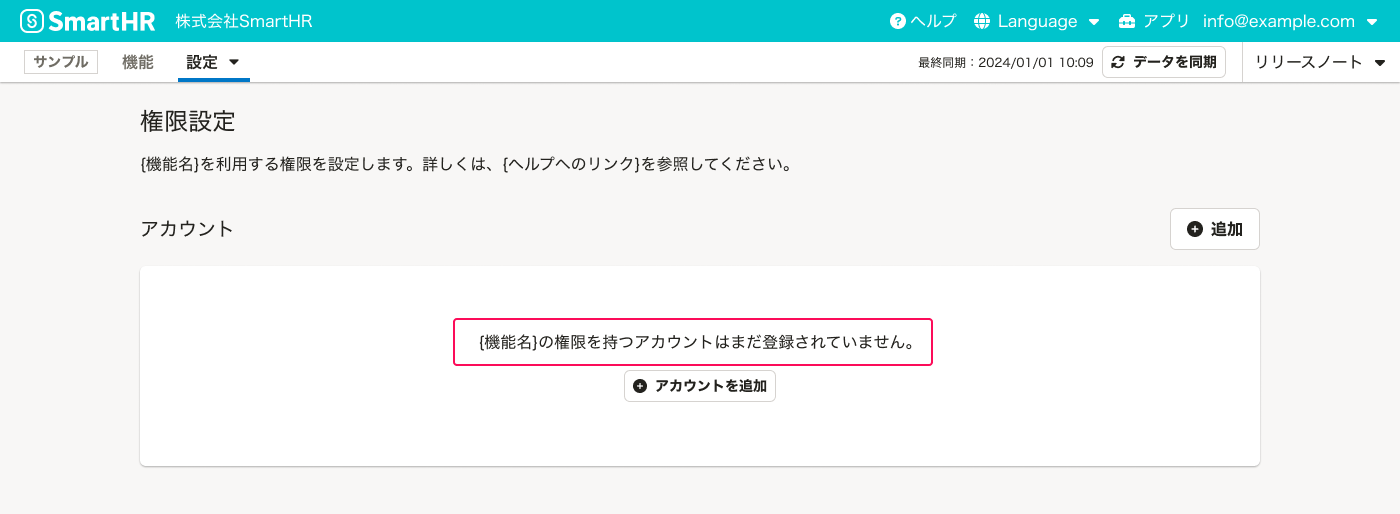Switch to the 機能 tab
The image size is (1400, 514).
point(138,62)
